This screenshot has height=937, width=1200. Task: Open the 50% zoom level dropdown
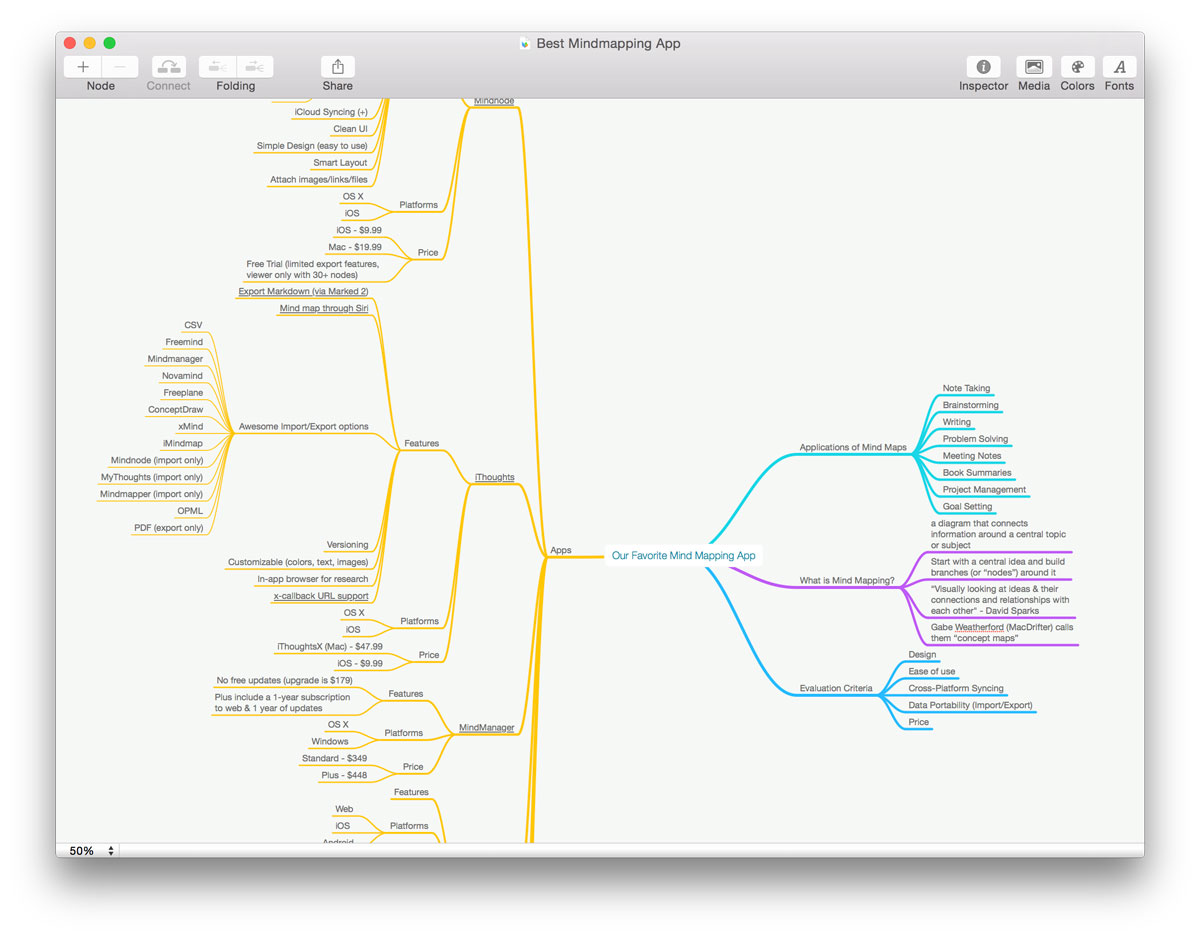pyautogui.click(x=90, y=851)
